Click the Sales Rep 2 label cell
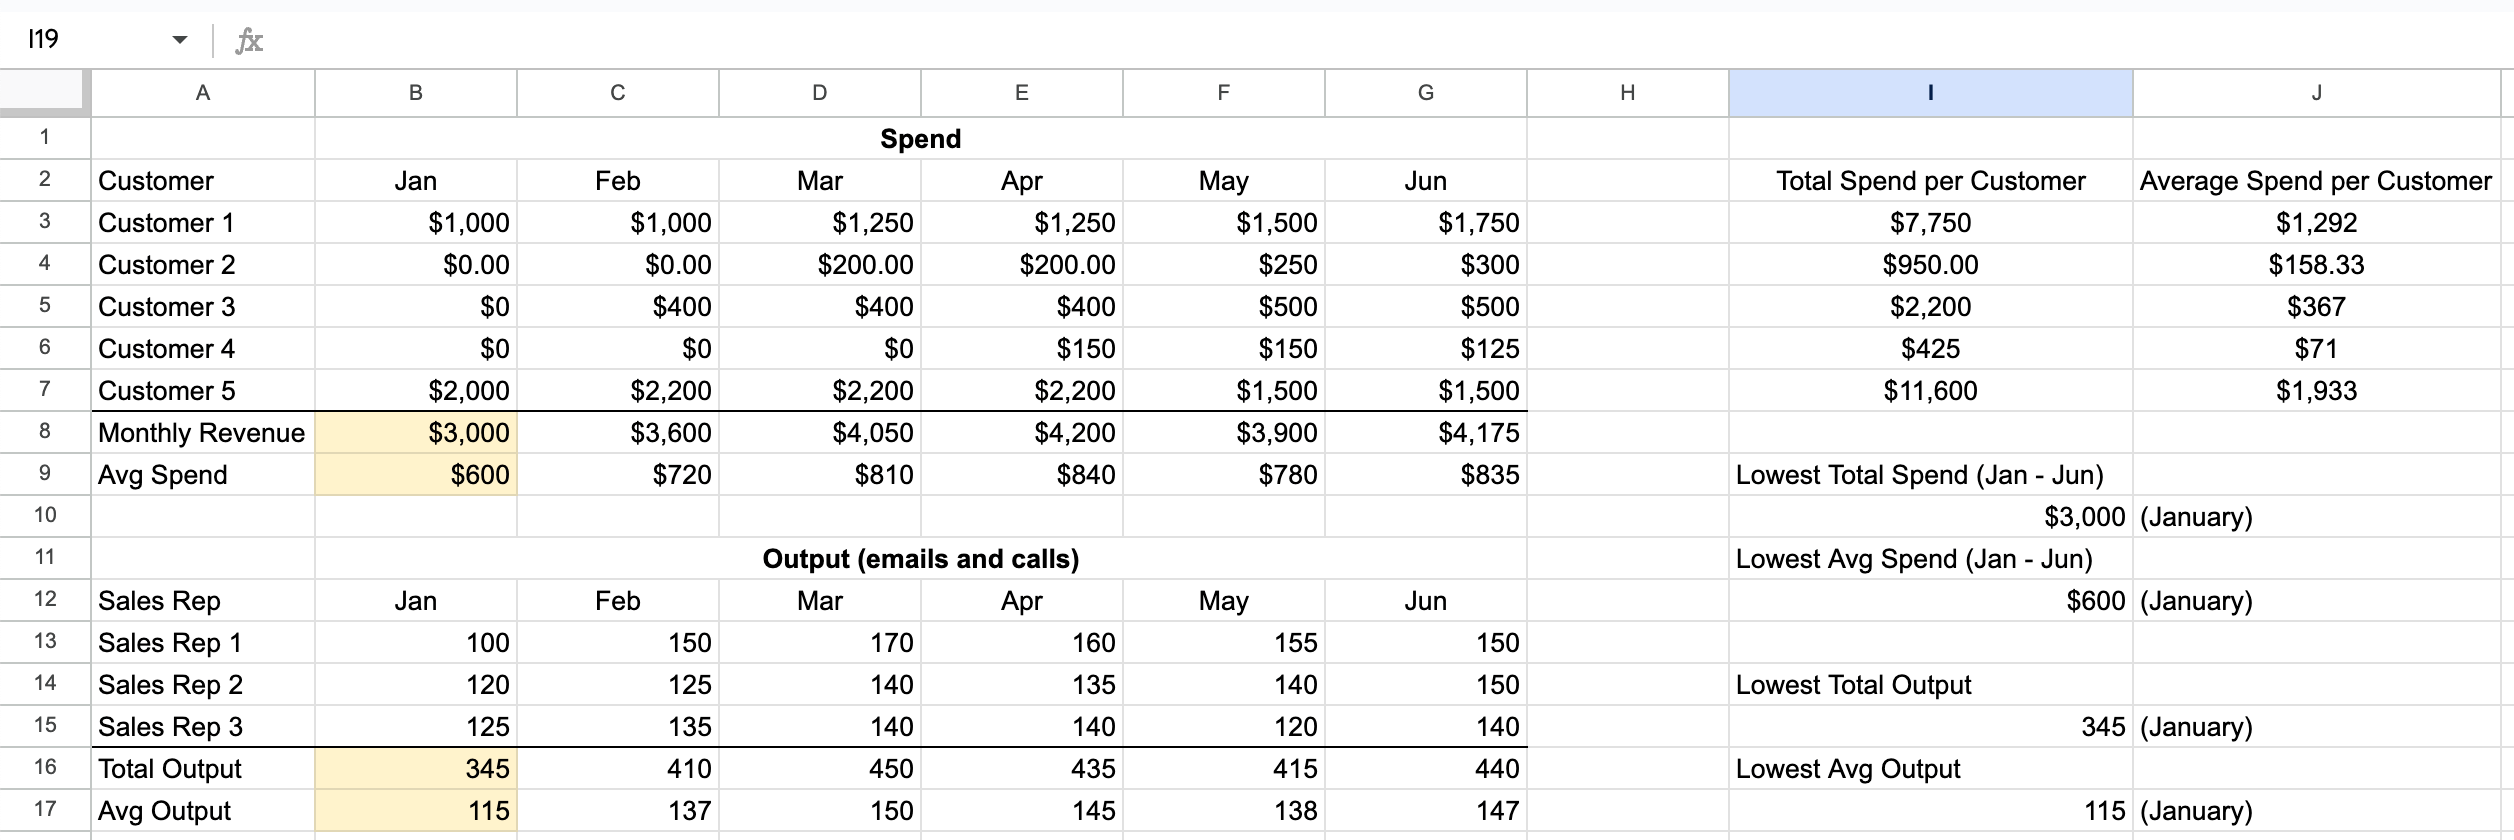This screenshot has width=2514, height=840. coord(203,685)
